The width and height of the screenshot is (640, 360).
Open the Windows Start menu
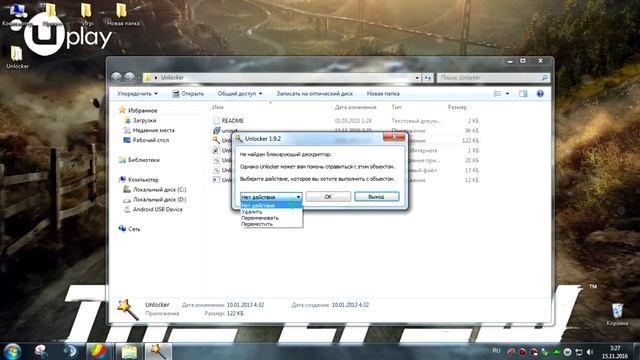[x=13, y=351]
